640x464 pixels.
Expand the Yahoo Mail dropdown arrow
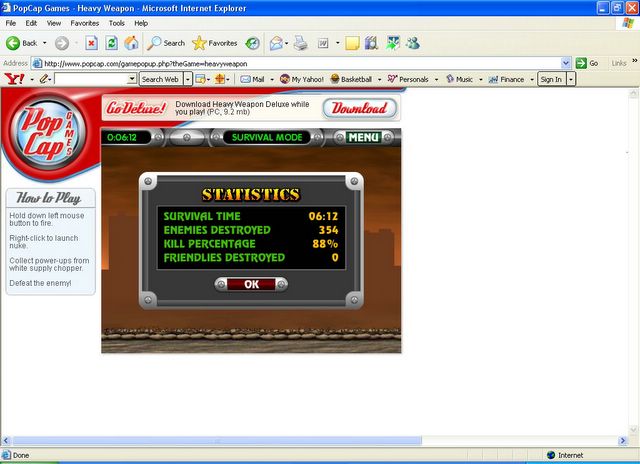pyautogui.click(x=272, y=79)
